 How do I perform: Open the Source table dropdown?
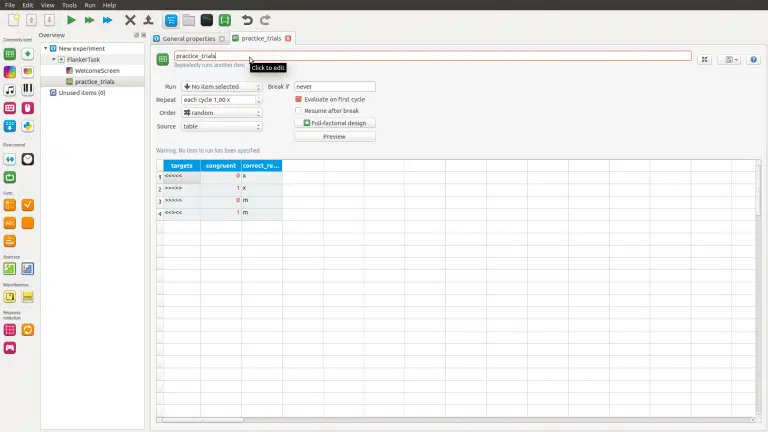tap(221, 126)
